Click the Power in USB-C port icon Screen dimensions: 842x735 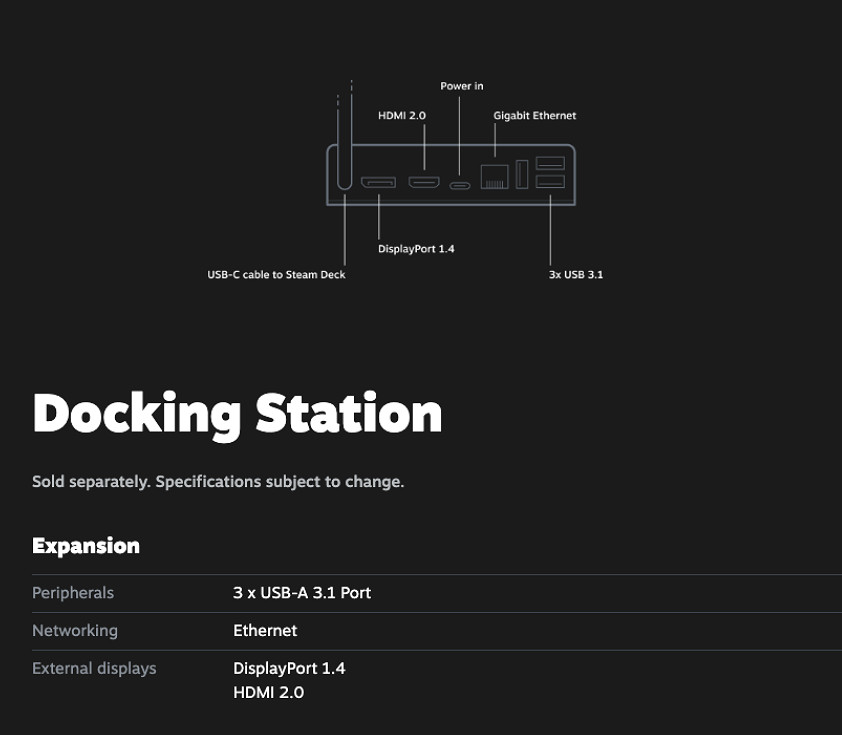tap(458, 185)
